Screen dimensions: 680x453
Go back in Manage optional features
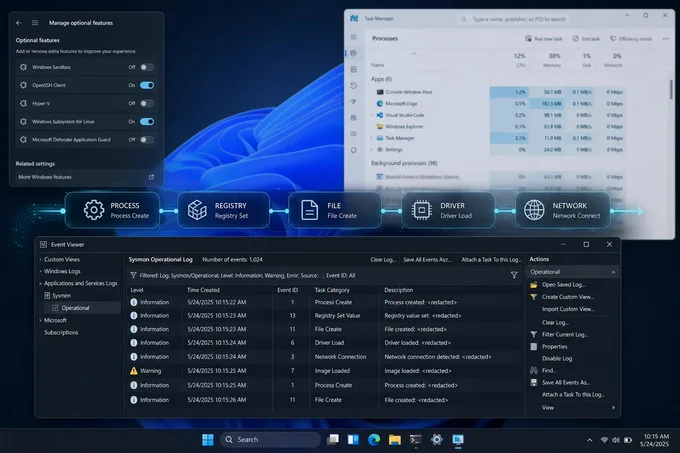pos(19,23)
